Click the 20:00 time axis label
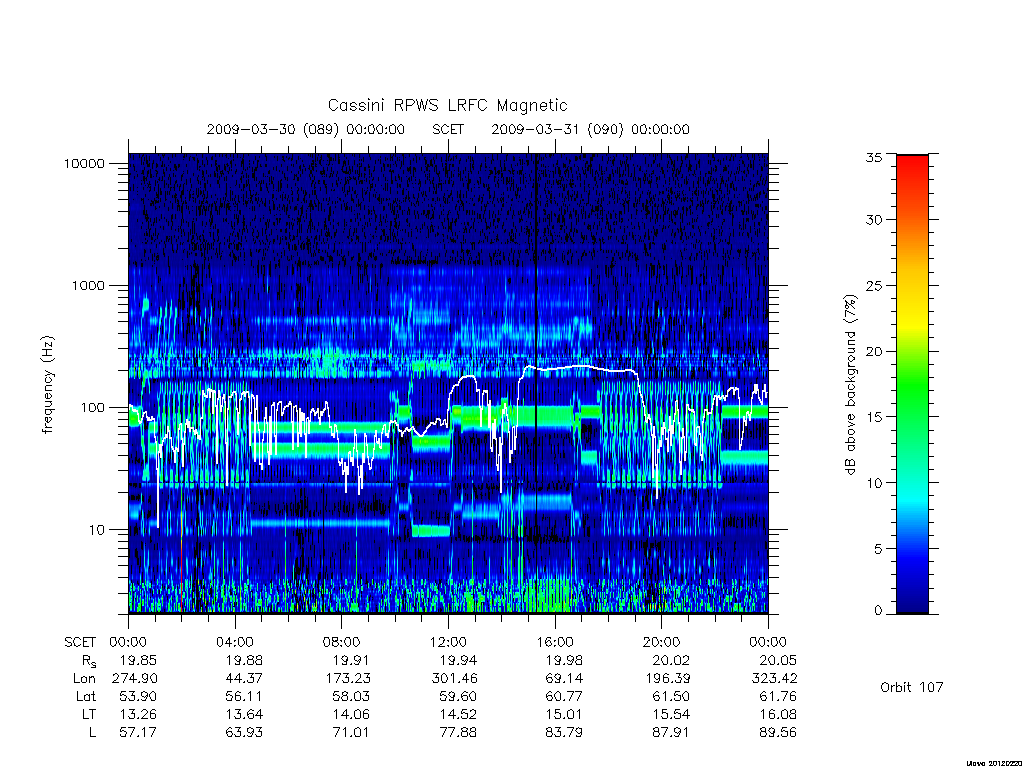The width and height of the screenshot is (1024, 768). point(662,642)
